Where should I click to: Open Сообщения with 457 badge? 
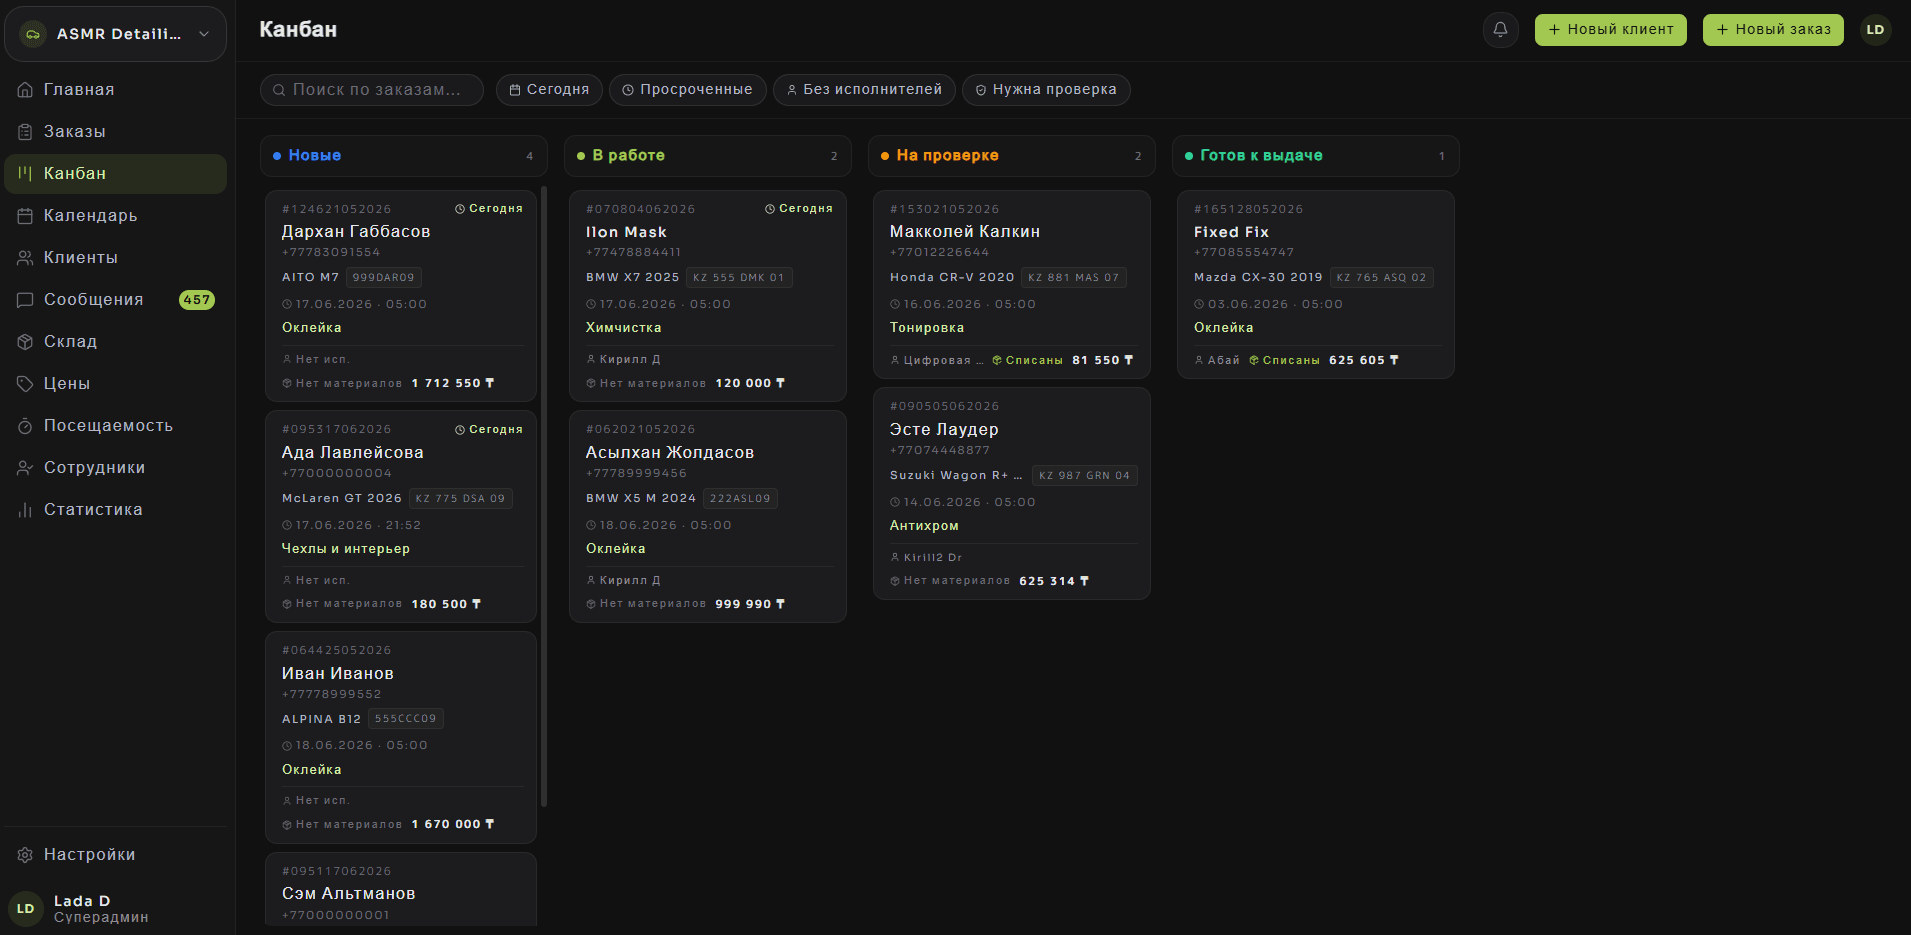[116, 300]
